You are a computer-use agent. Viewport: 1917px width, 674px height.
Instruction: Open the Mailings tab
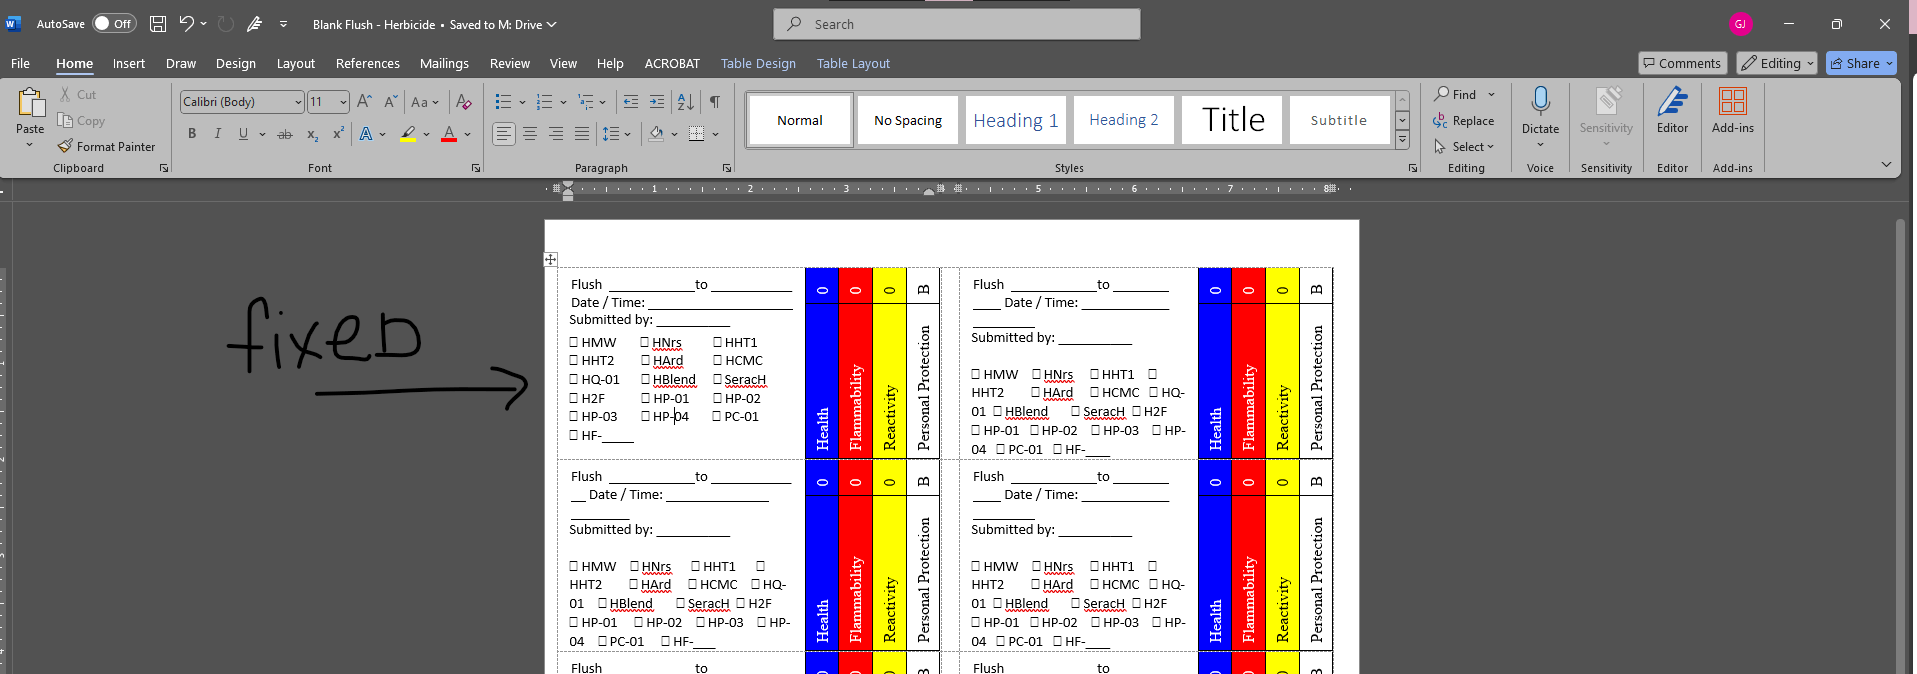pos(444,63)
